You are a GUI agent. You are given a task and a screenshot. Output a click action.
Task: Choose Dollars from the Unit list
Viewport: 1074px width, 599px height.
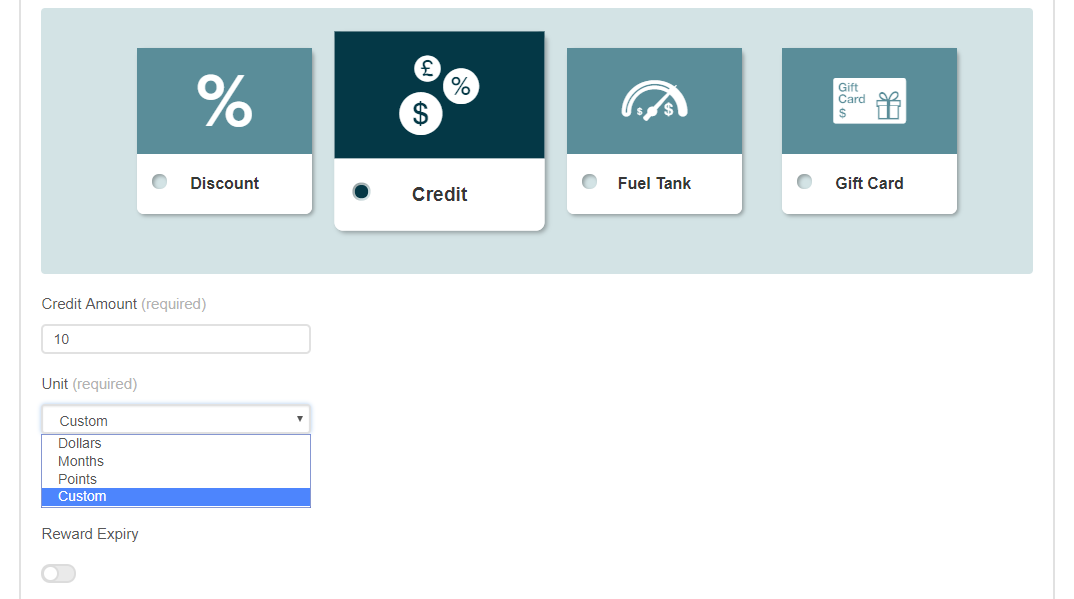(x=80, y=443)
